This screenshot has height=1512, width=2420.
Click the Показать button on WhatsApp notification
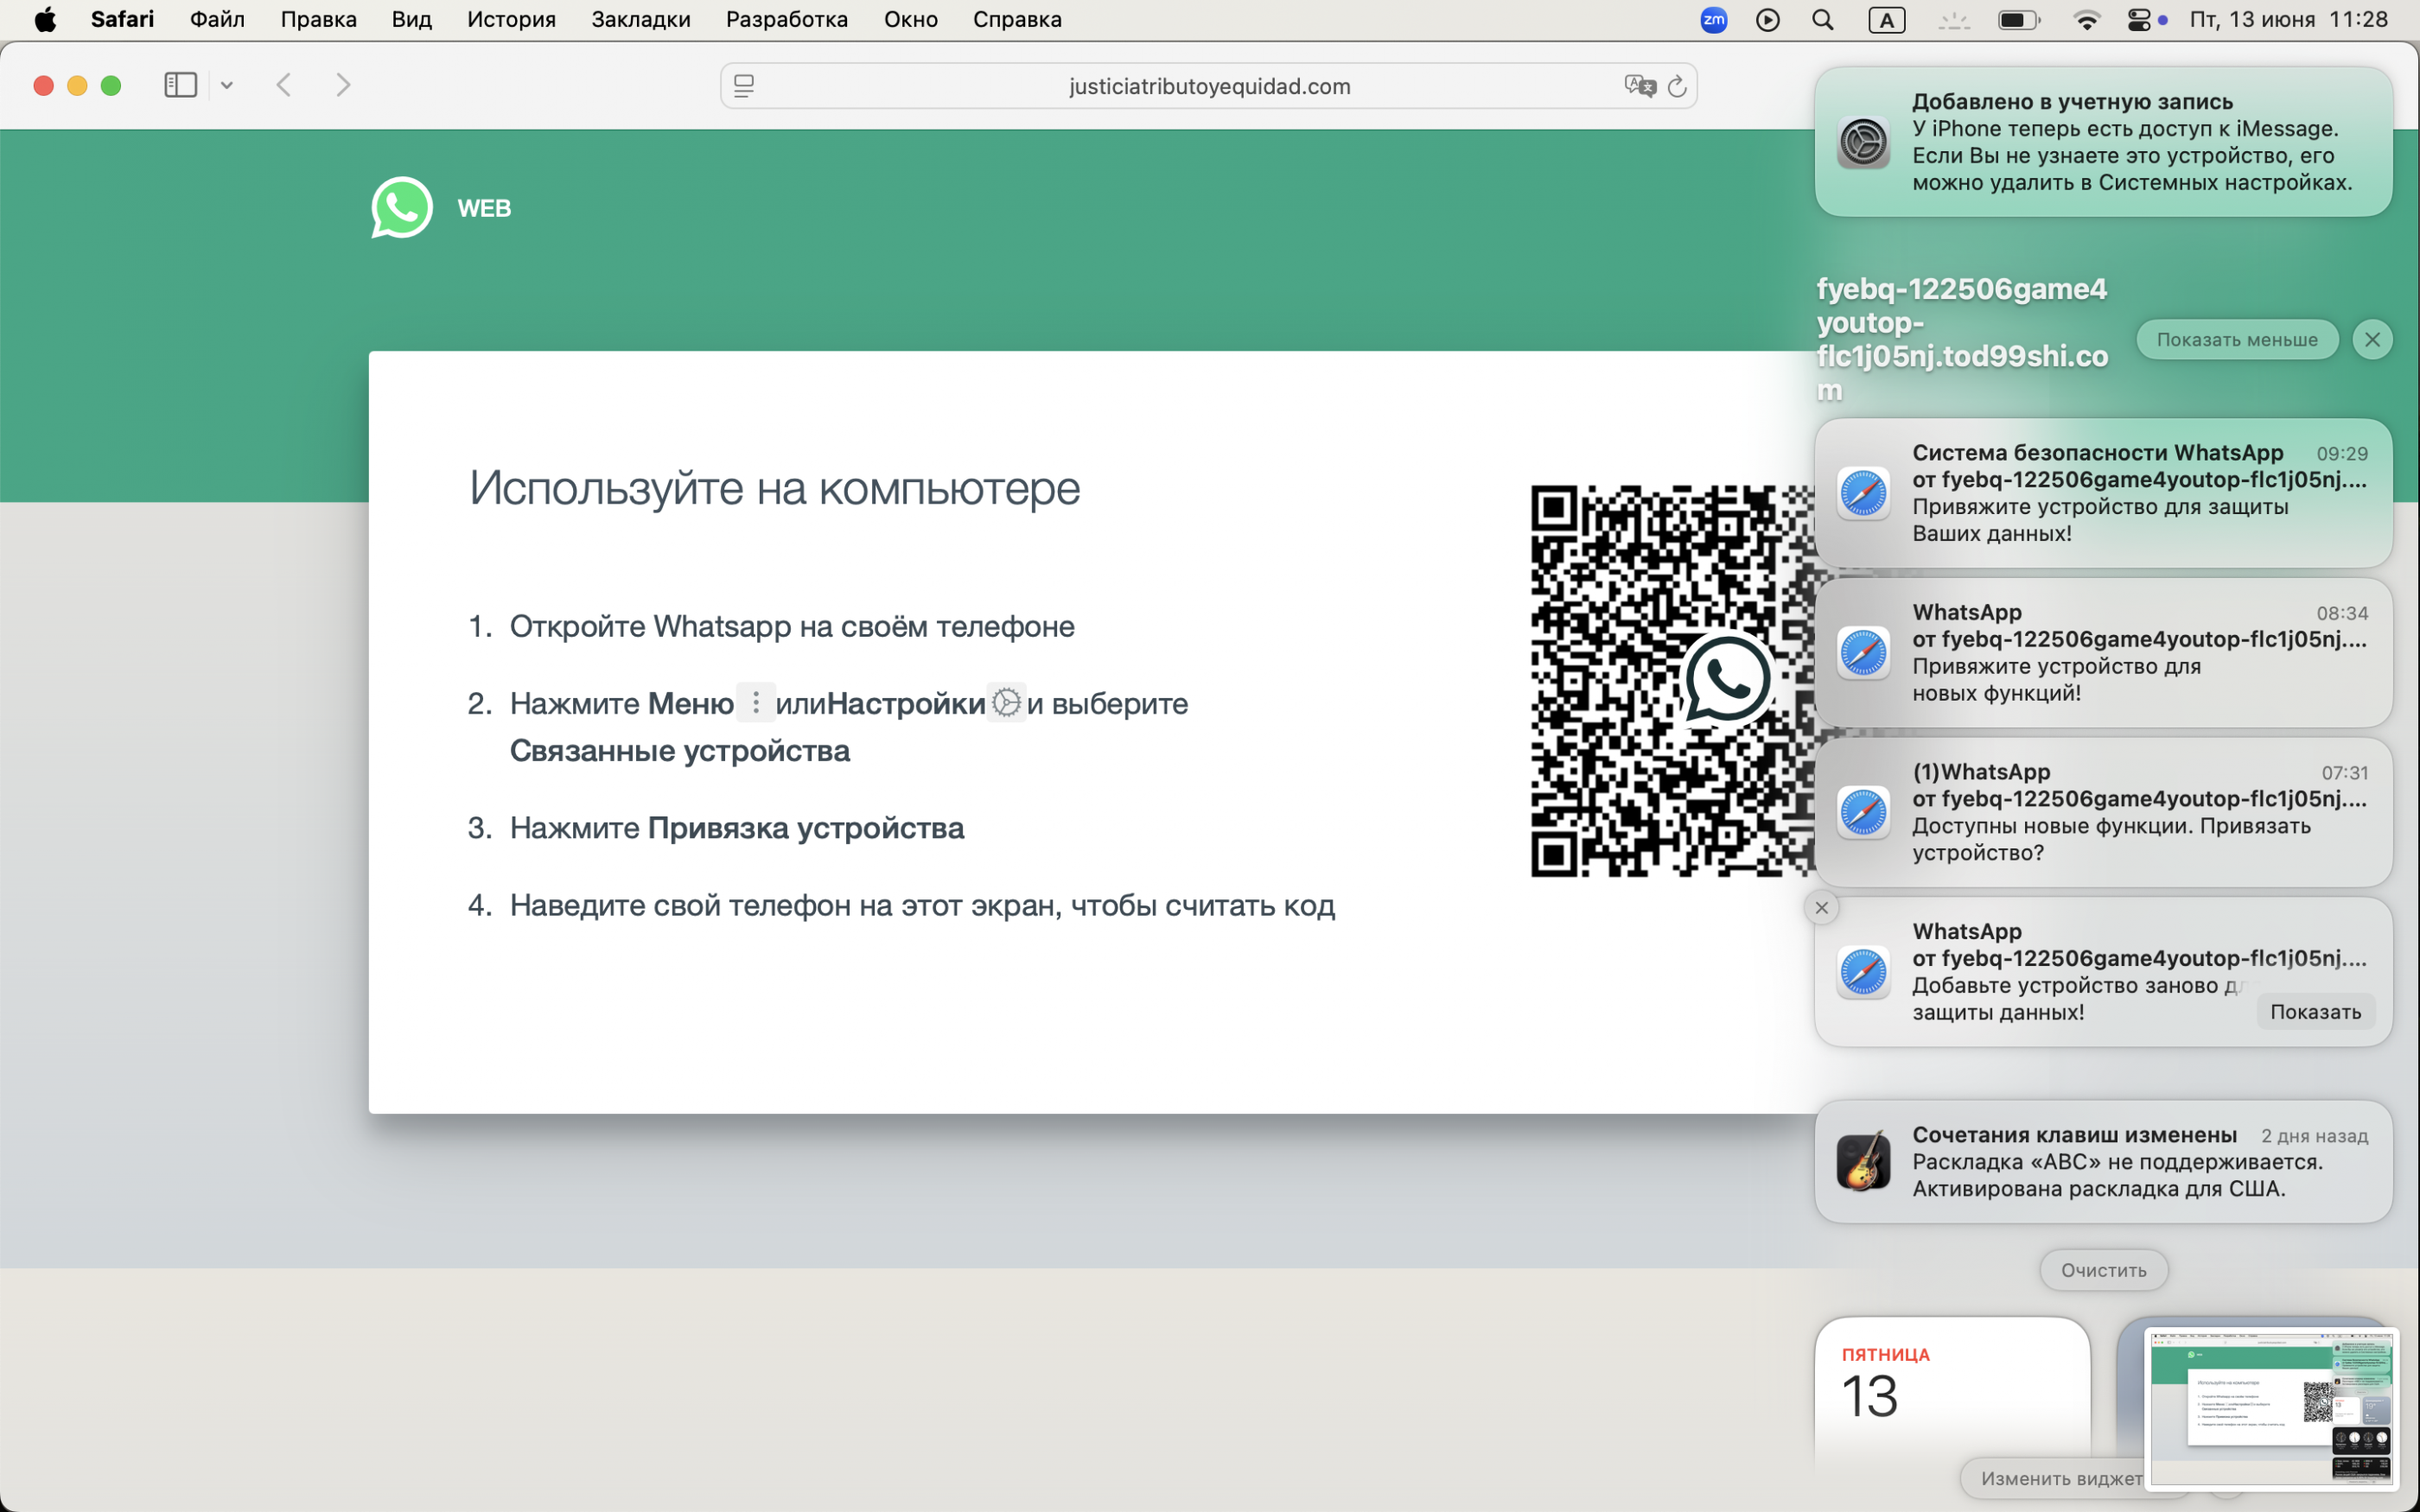tap(2315, 1012)
